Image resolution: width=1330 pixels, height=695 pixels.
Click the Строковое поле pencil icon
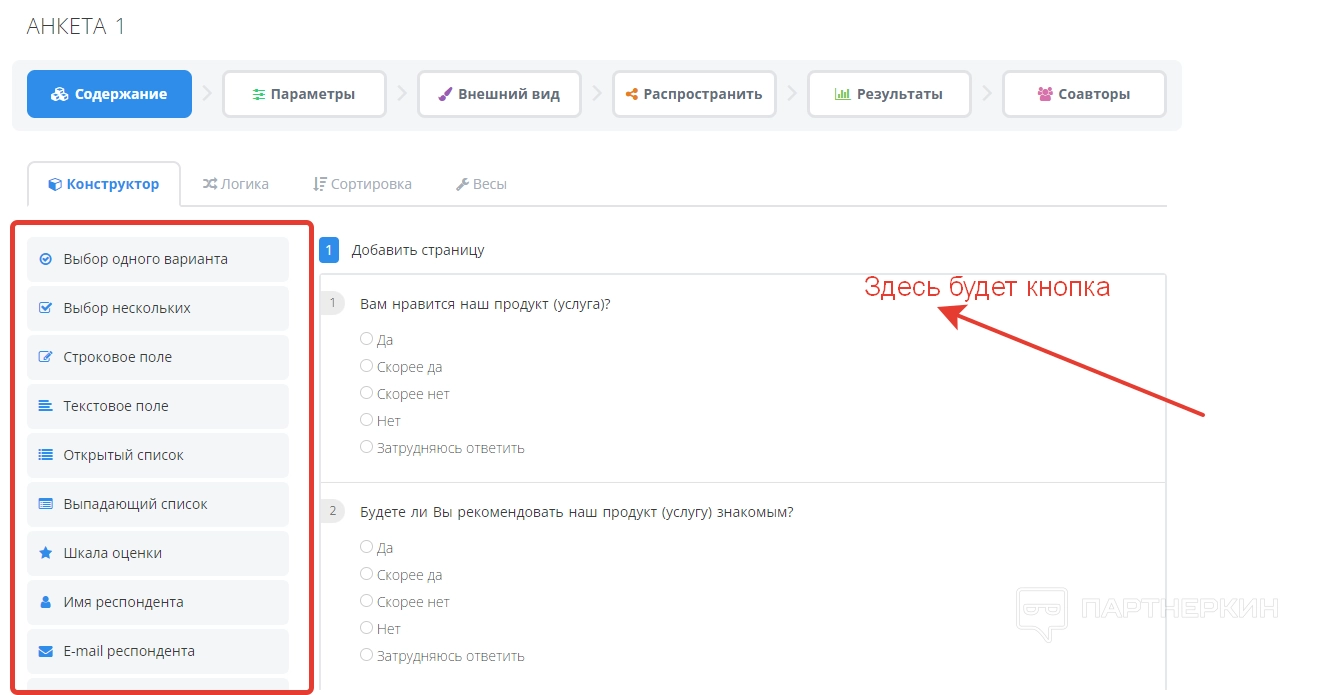[x=45, y=357]
